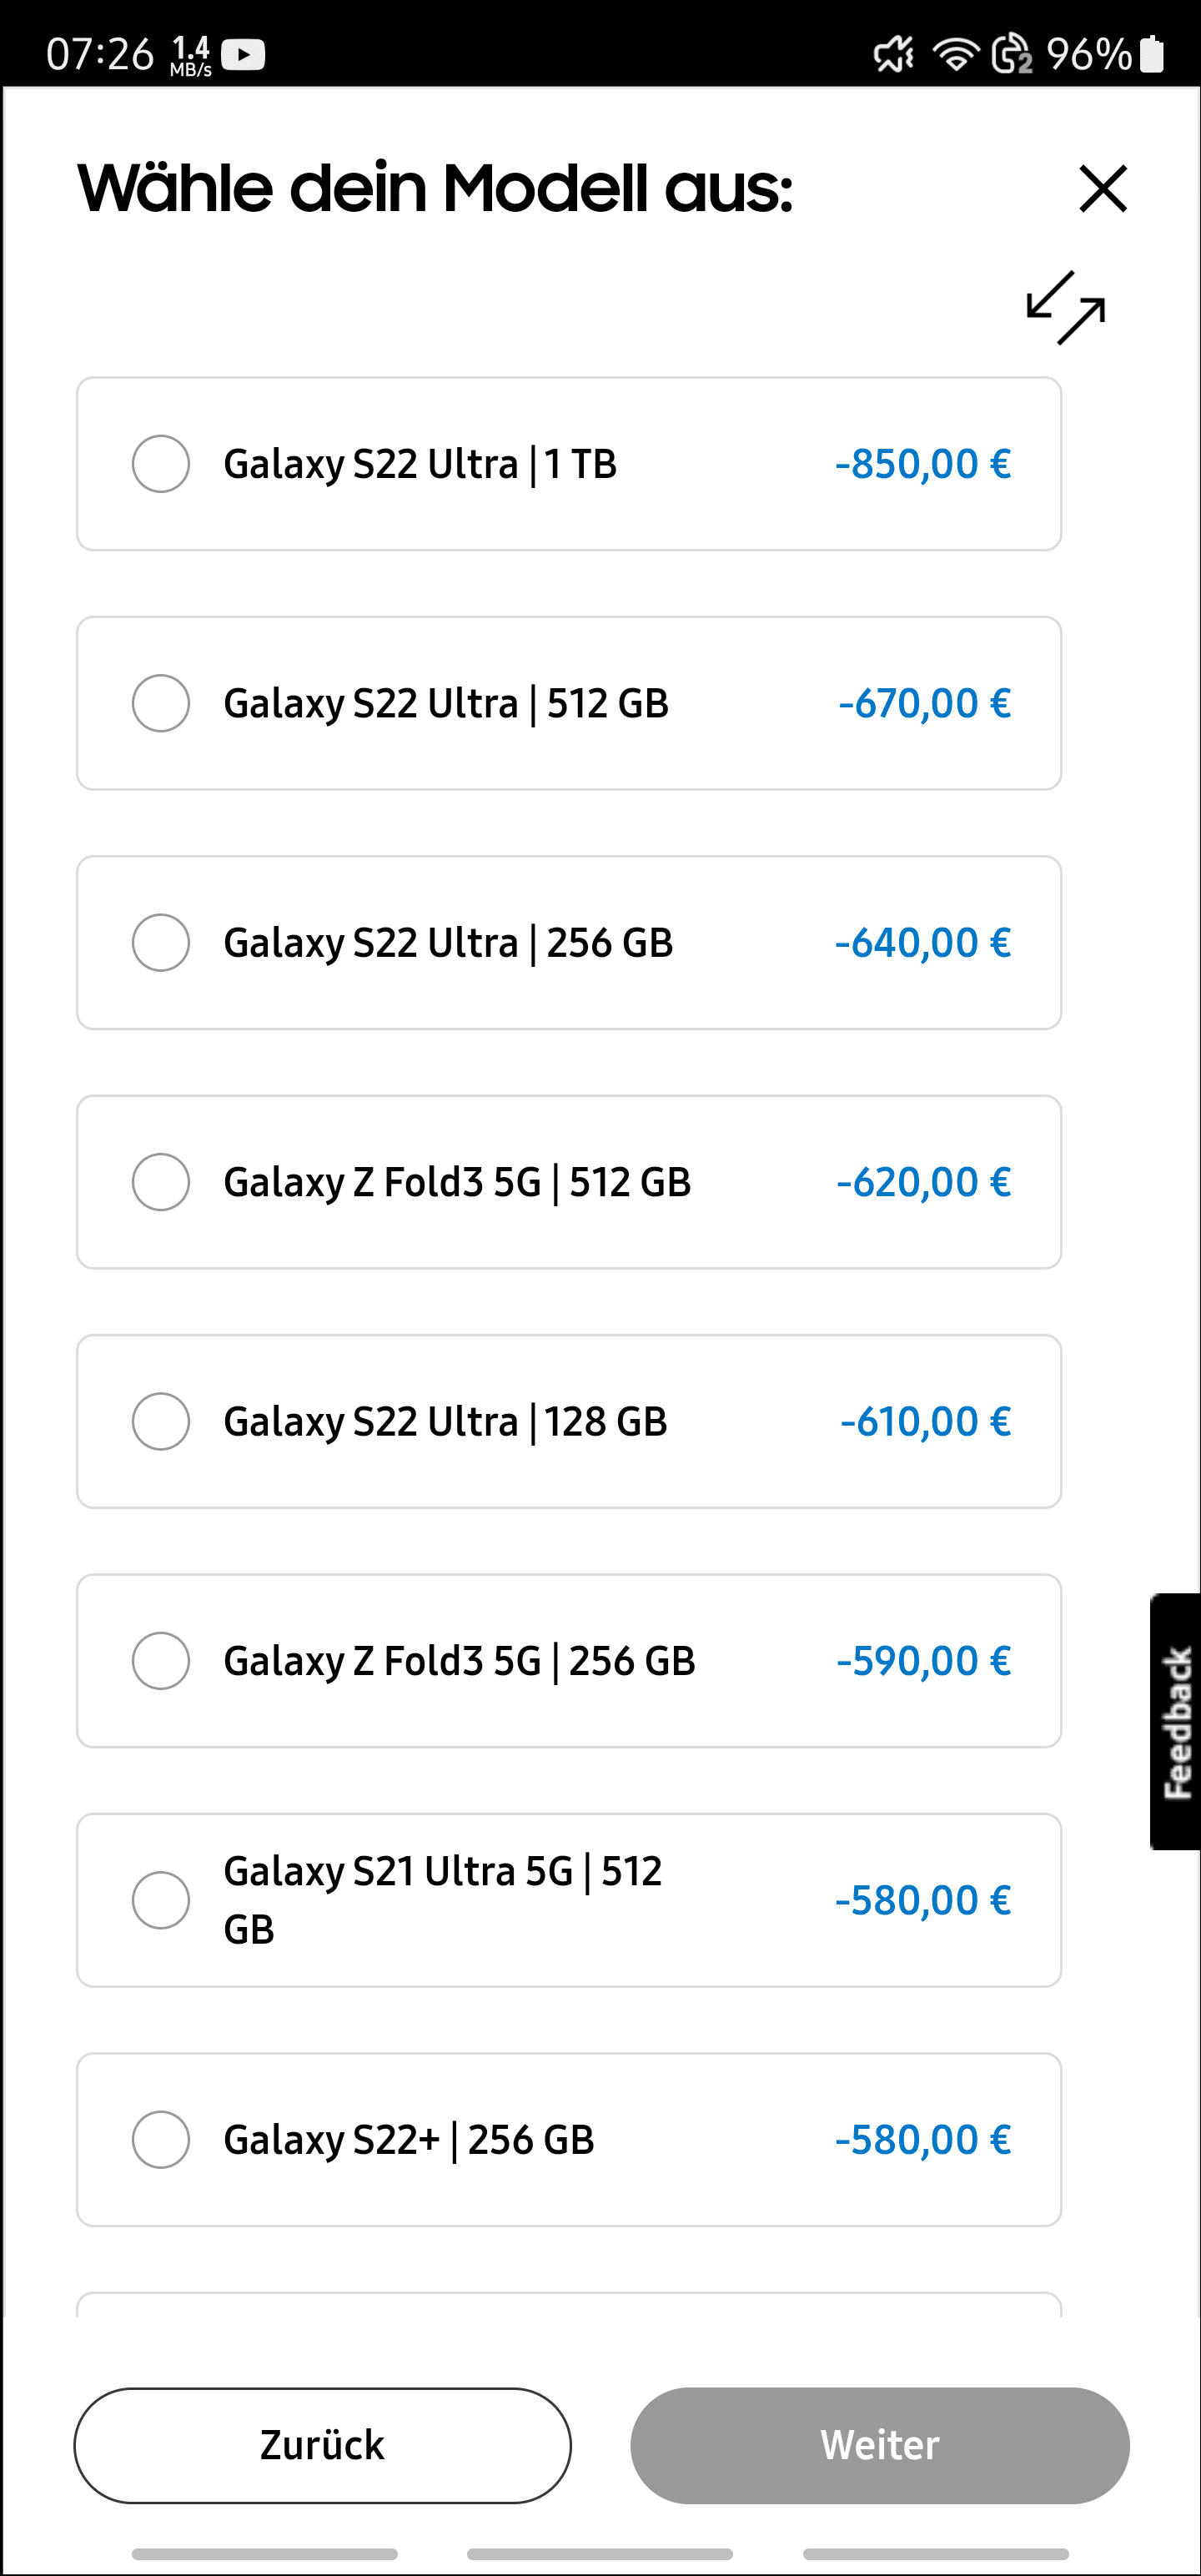
Task: Tap the YouTube notification icon in status bar
Action: (x=243, y=54)
